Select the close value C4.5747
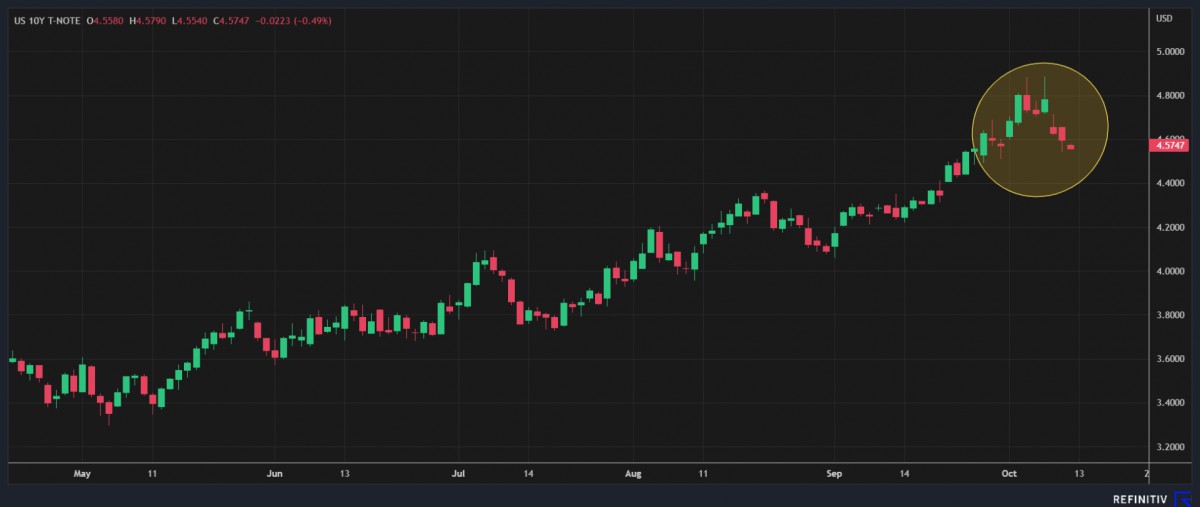The width and height of the screenshot is (1200, 507). tap(232, 21)
